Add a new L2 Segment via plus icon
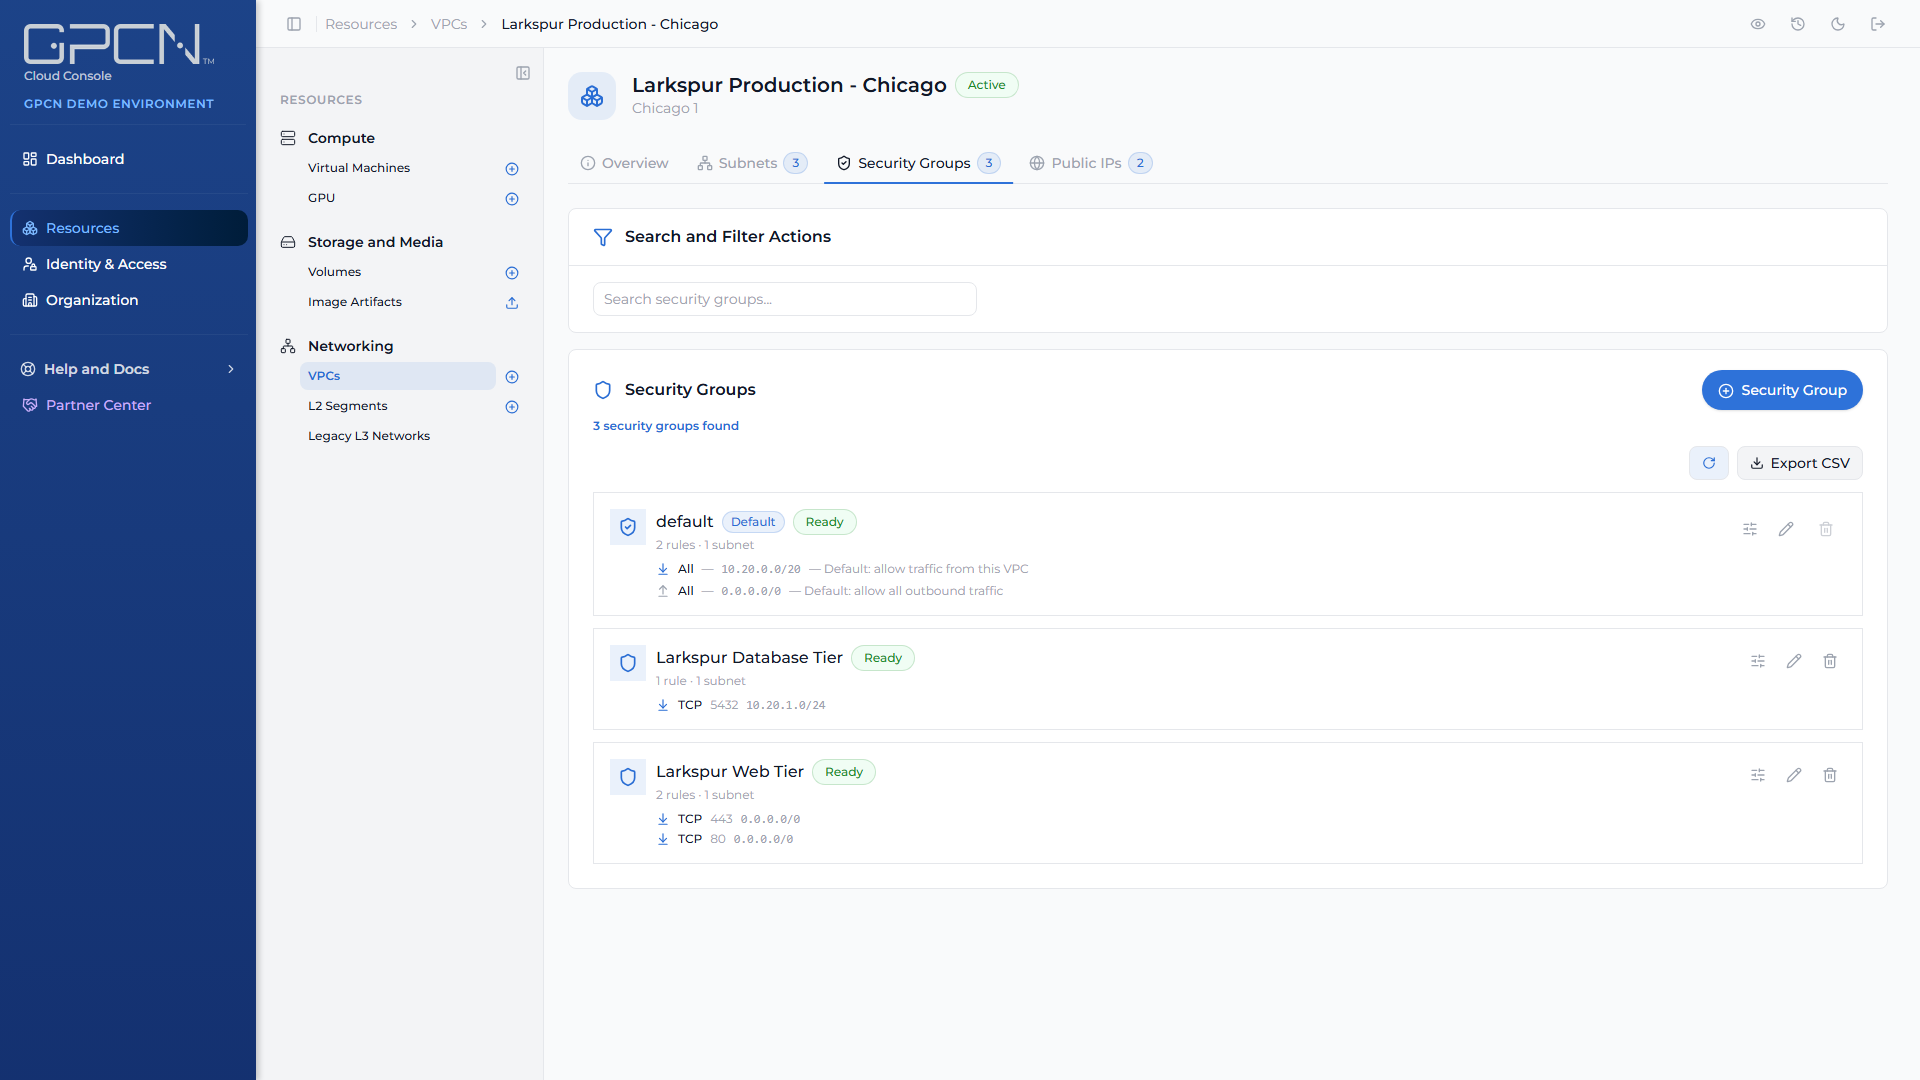1920x1080 pixels. coord(512,407)
